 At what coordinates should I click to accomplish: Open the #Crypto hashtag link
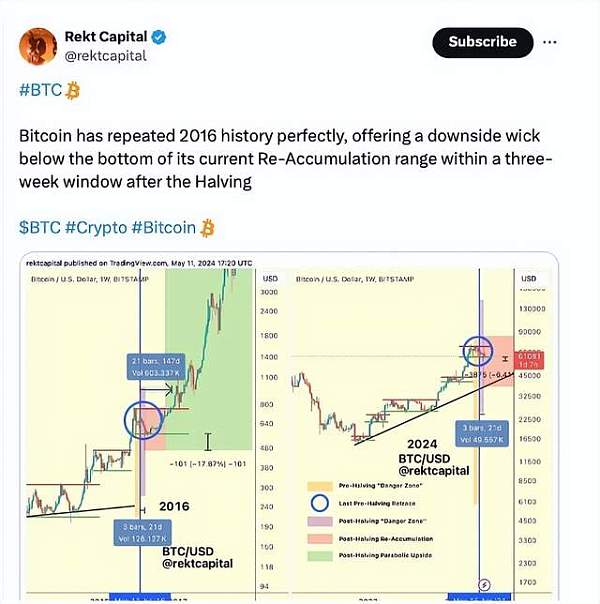point(97,227)
